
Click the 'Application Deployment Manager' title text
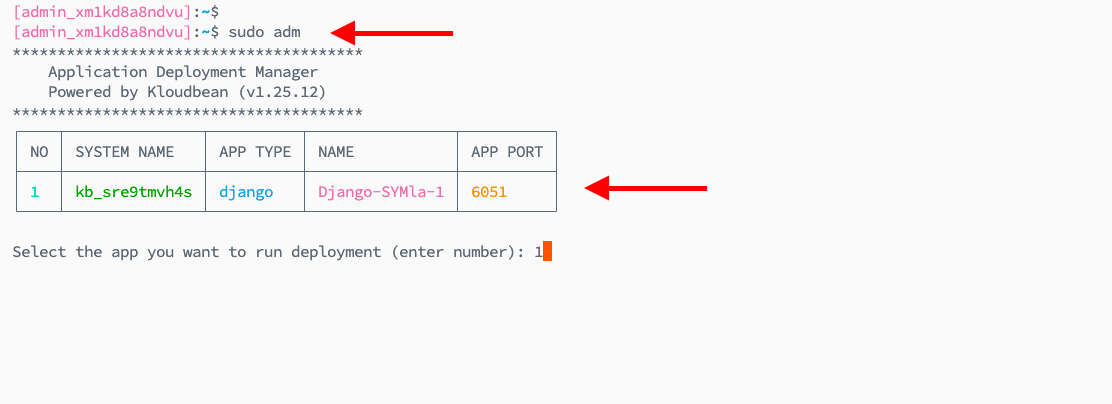[183, 72]
